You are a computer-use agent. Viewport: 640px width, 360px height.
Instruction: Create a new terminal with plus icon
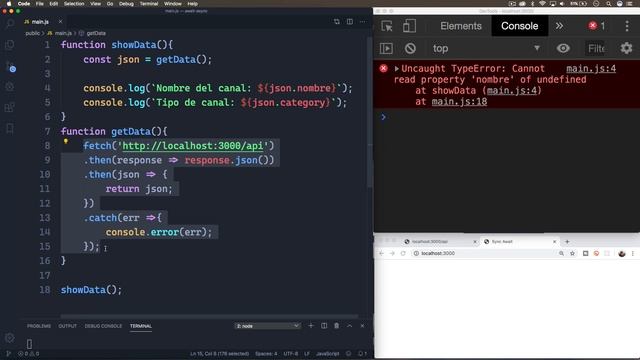(311, 326)
